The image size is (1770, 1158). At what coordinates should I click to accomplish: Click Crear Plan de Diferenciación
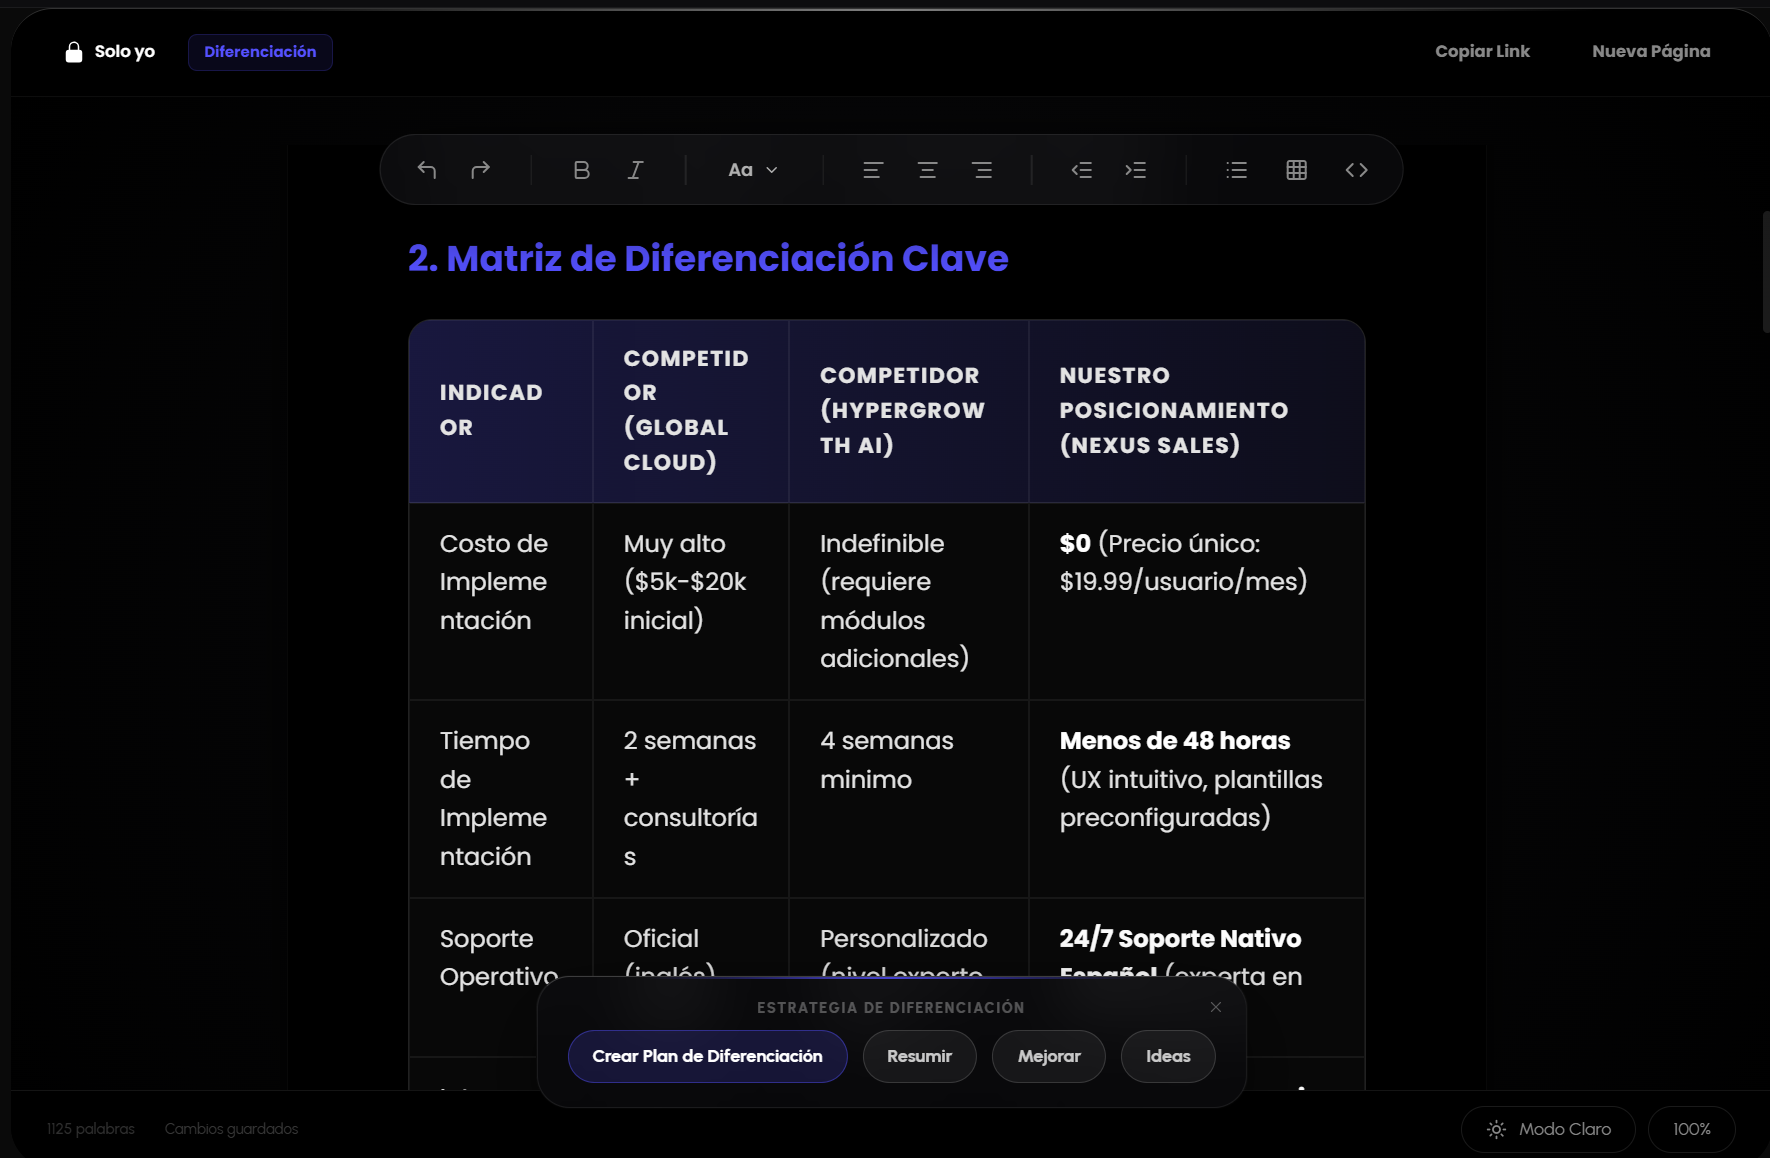707,1056
